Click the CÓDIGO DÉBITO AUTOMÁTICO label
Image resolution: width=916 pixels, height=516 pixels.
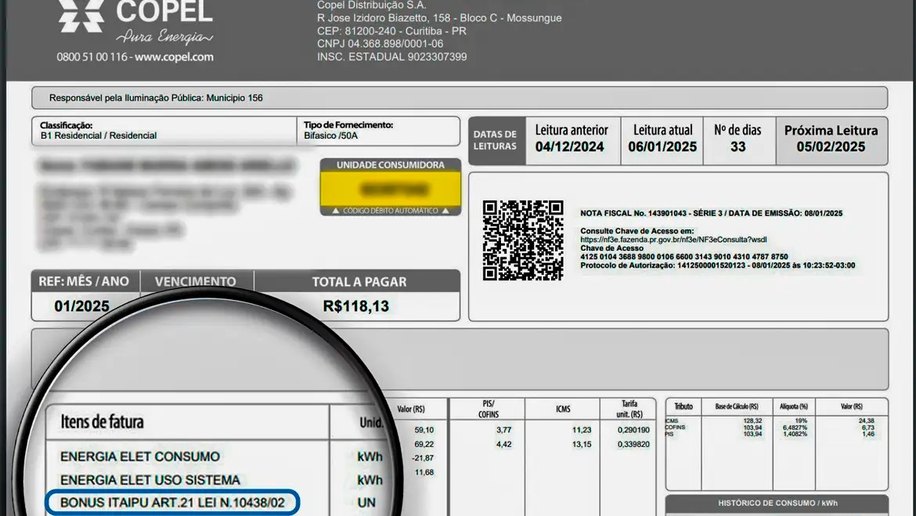click(x=390, y=210)
